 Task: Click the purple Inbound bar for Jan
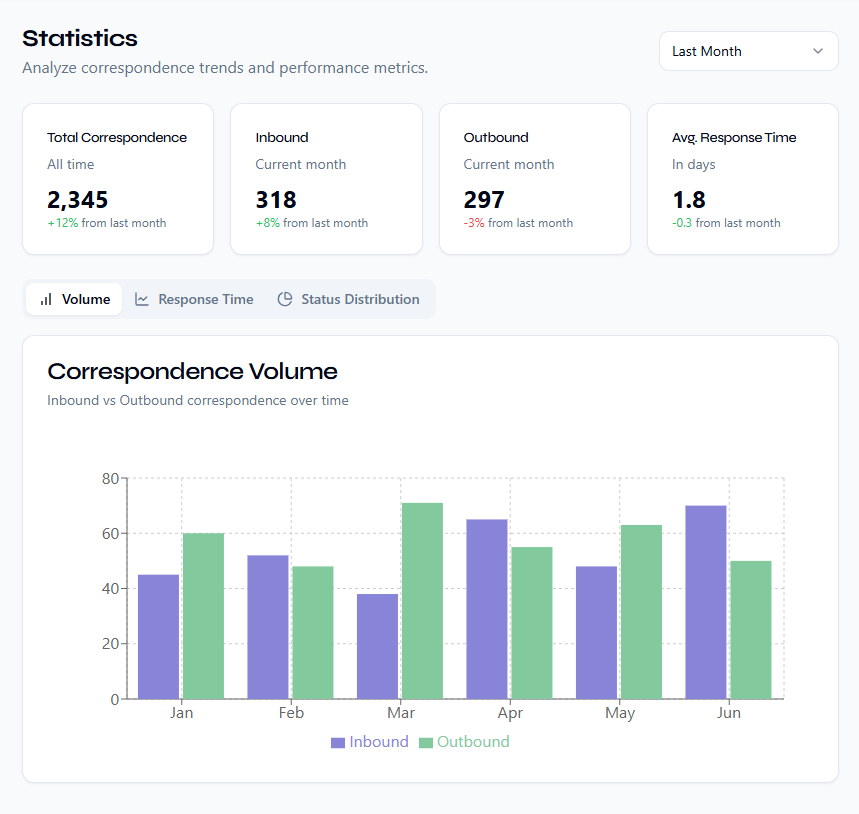tap(158, 636)
